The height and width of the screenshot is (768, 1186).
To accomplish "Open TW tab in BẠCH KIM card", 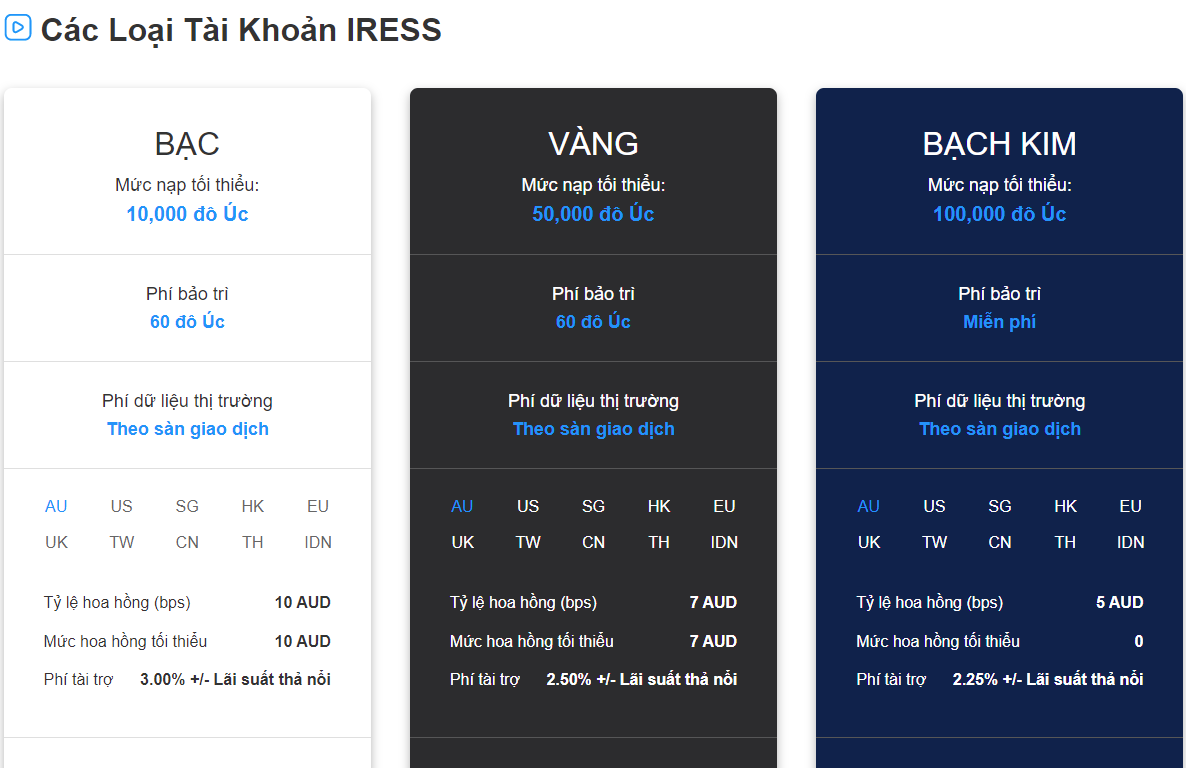I will 934,543.
